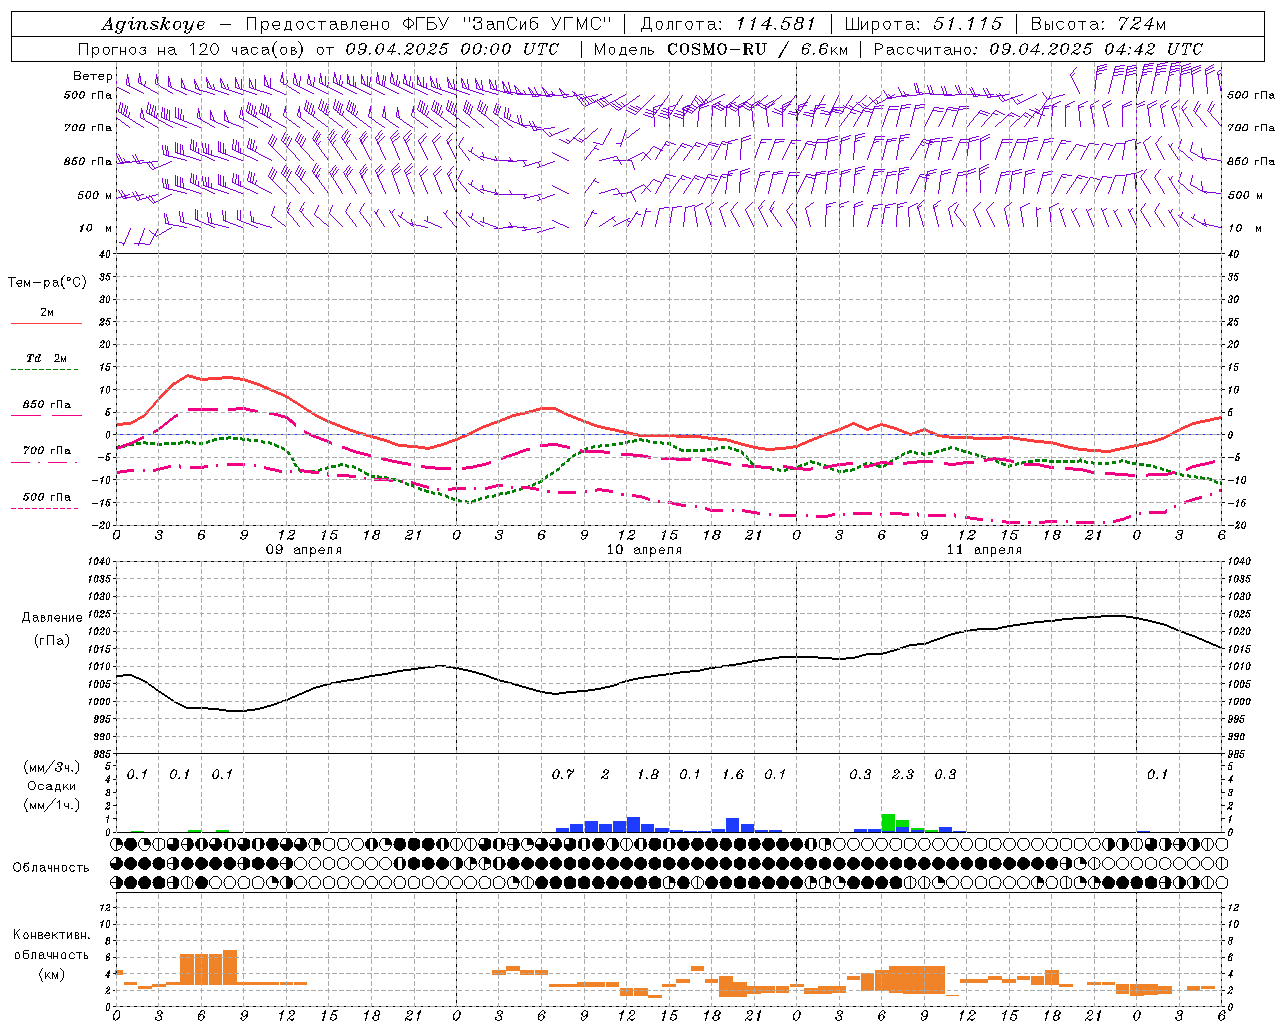Select the date label 10 апреля
This screenshot has height=1024, width=1280.
point(644,550)
